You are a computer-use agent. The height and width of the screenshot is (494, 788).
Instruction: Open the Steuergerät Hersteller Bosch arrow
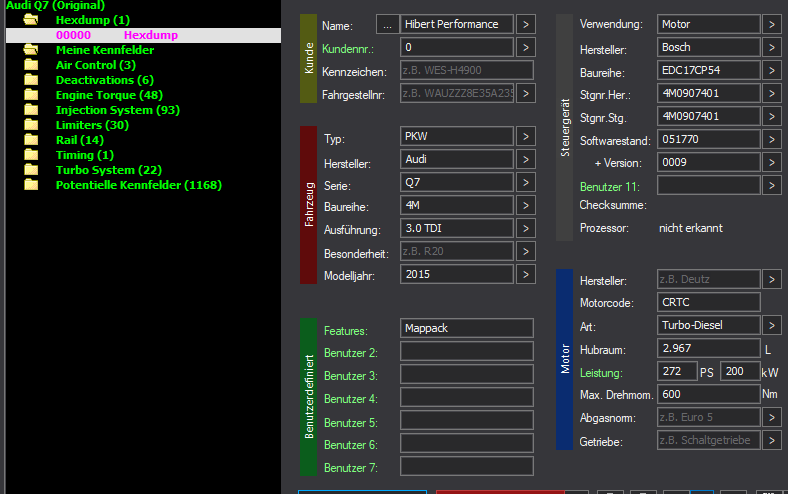tap(772, 47)
